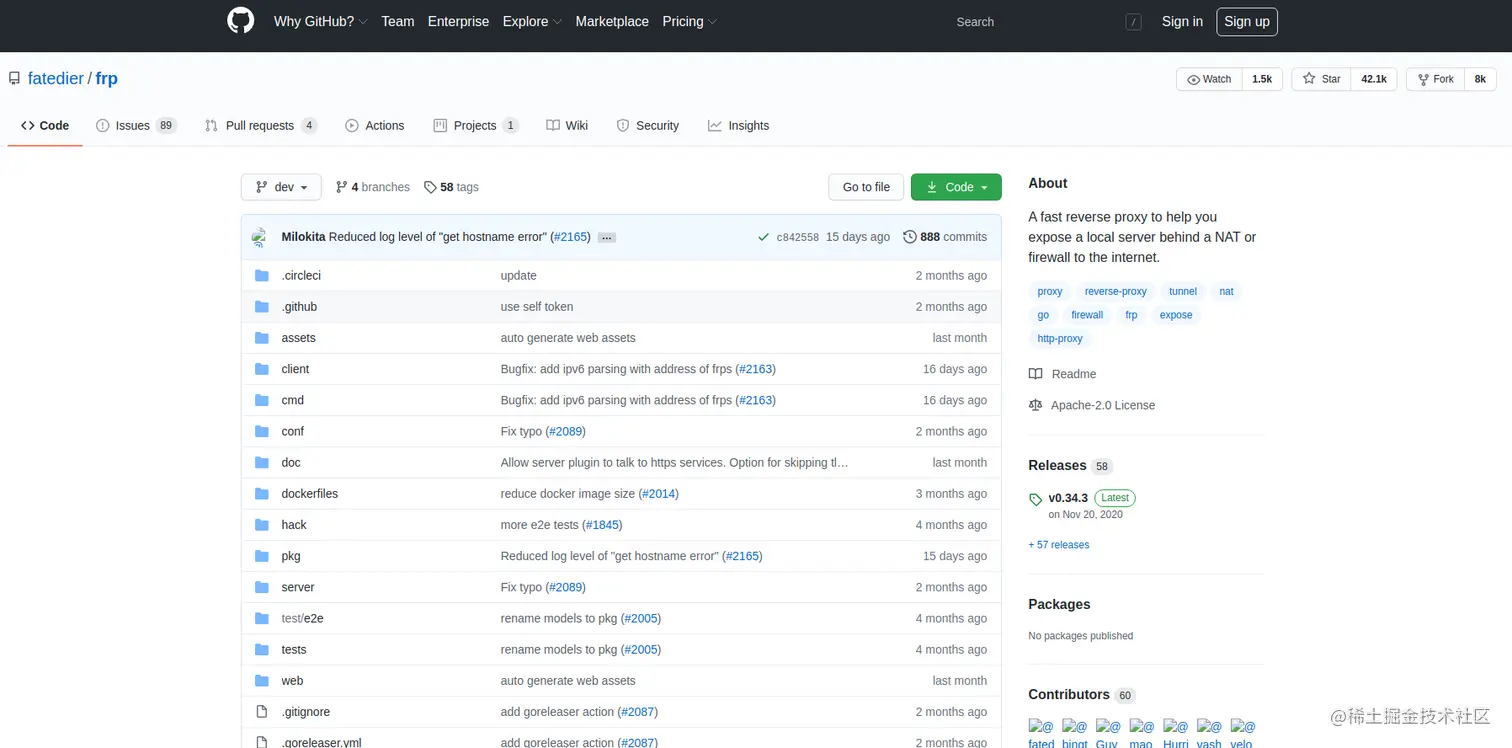Click the Sign in link

[1182, 21]
